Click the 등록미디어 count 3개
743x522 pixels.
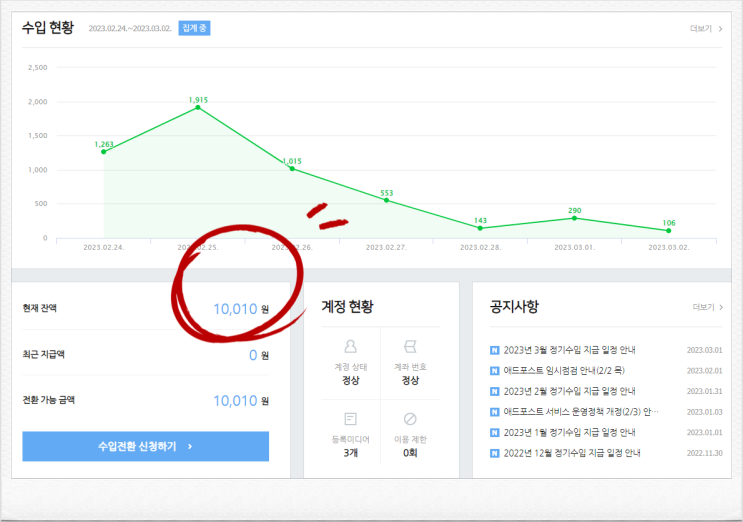coord(351,453)
